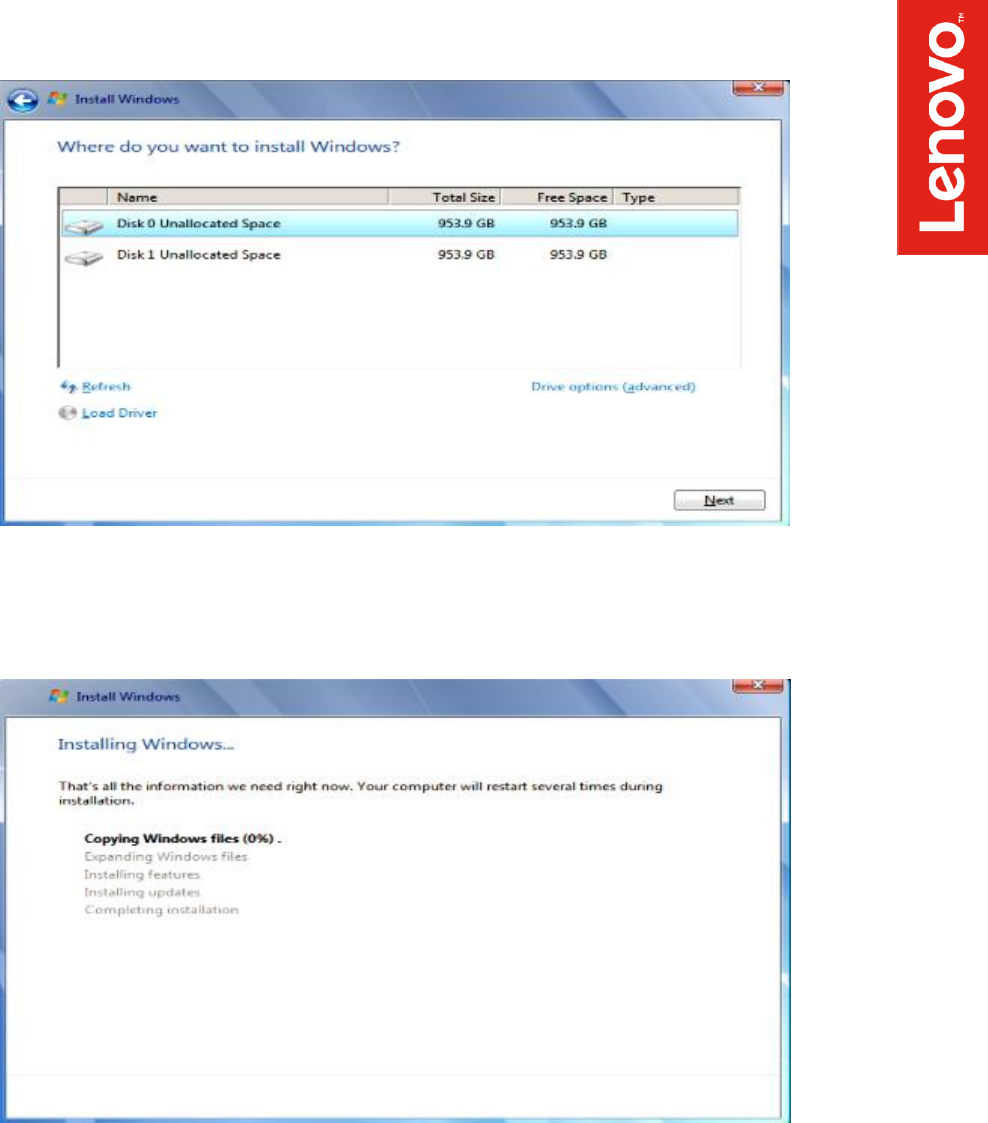Click 'Installing features' step text
Image resolution: width=988 pixels, height=1123 pixels.
142,874
